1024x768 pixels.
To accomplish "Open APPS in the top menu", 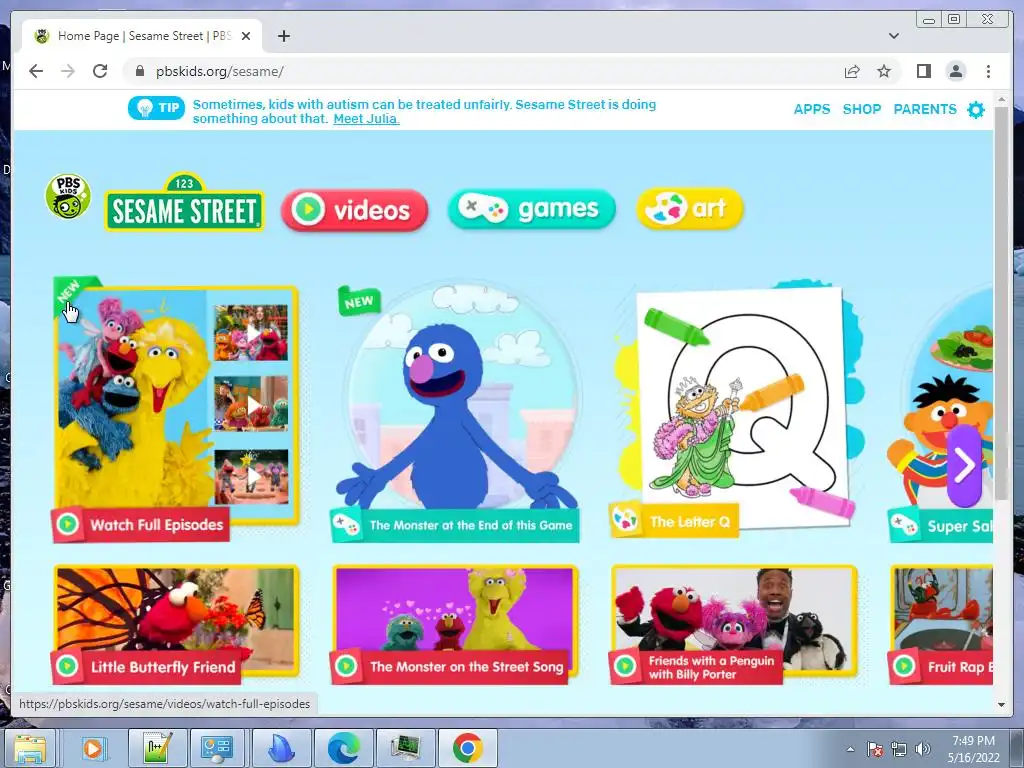I will coord(812,109).
